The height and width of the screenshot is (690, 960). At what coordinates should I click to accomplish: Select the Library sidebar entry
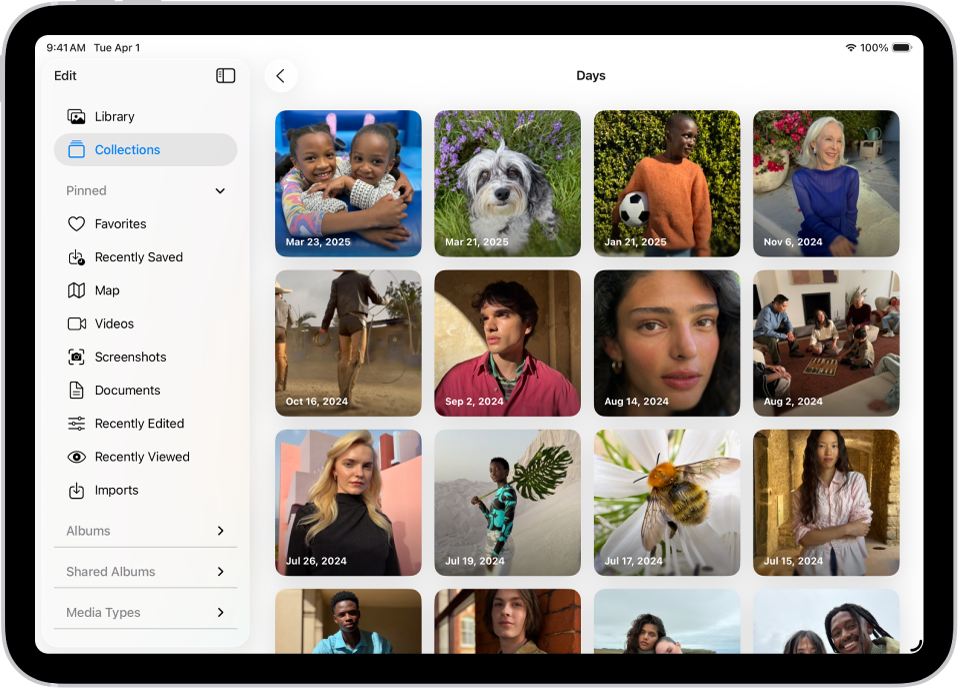[113, 116]
